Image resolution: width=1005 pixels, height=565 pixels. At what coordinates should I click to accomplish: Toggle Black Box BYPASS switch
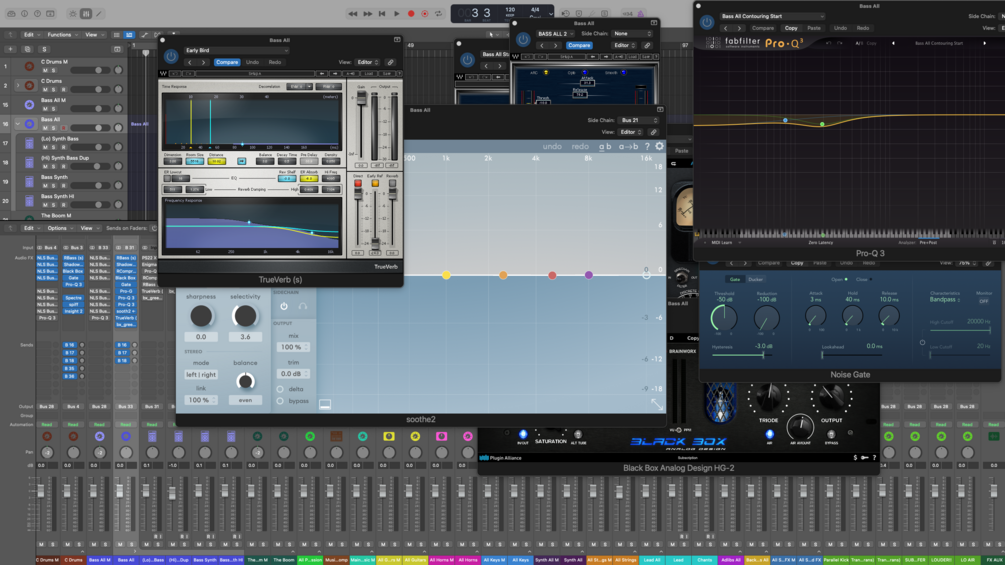[831, 434]
